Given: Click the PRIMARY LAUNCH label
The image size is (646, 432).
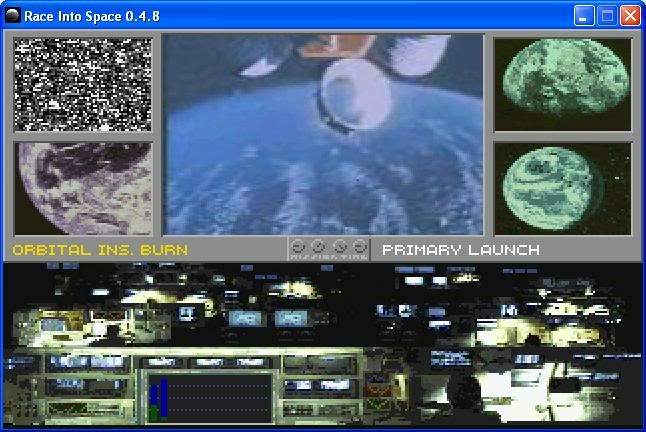Looking at the screenshot, I should (461, 250).
